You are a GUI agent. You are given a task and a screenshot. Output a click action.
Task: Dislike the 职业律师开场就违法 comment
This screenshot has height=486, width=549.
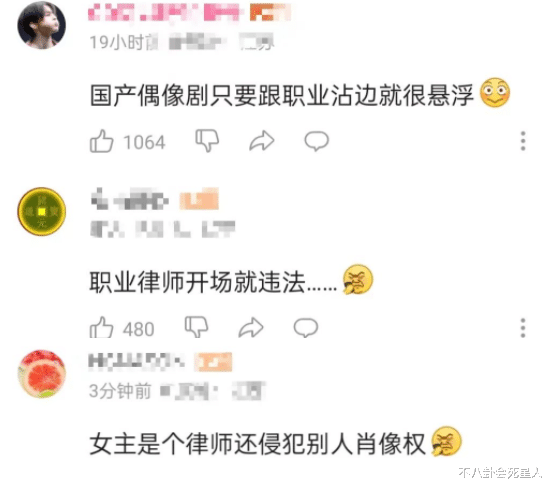click(196, 327)
